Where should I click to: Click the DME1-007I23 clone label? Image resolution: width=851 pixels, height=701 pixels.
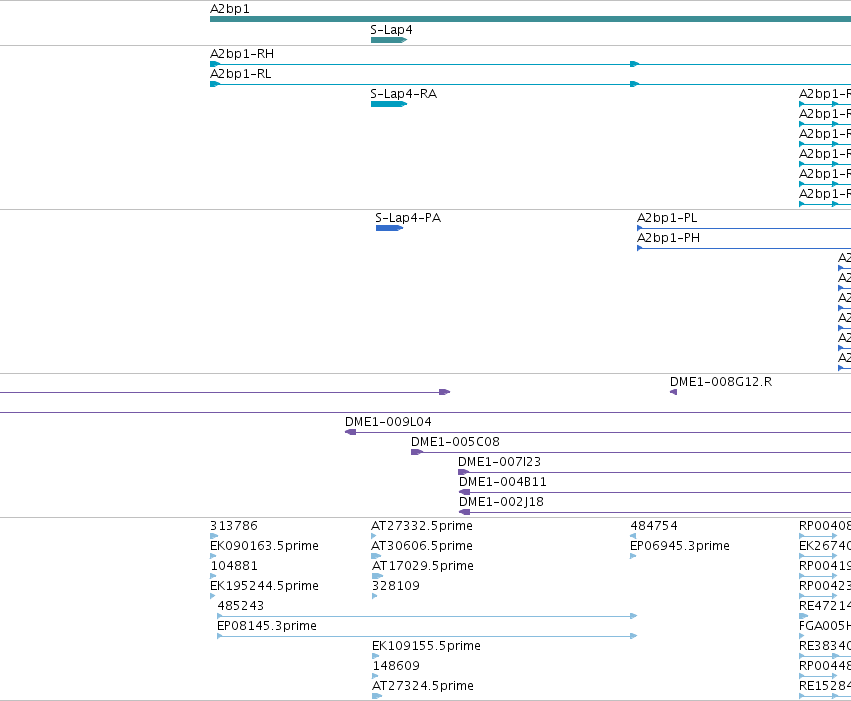click(499, 462)
